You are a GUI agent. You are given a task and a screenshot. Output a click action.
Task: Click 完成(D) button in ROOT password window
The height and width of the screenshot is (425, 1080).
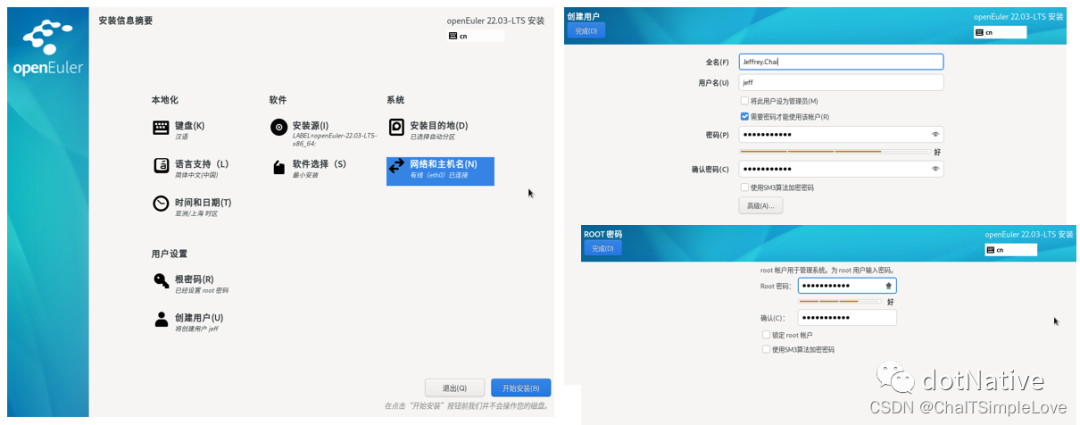click(603, 248)
